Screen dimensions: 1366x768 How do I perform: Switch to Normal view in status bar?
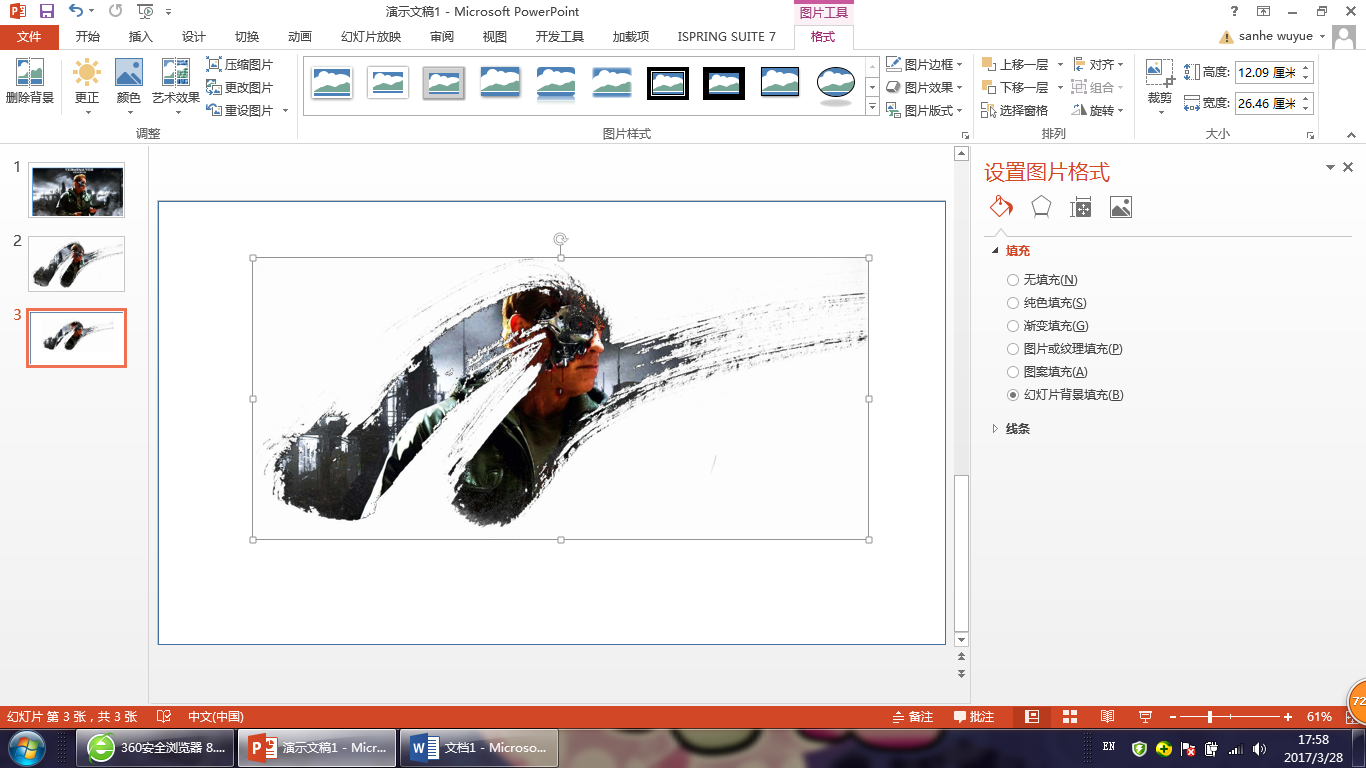point(1032,717)
